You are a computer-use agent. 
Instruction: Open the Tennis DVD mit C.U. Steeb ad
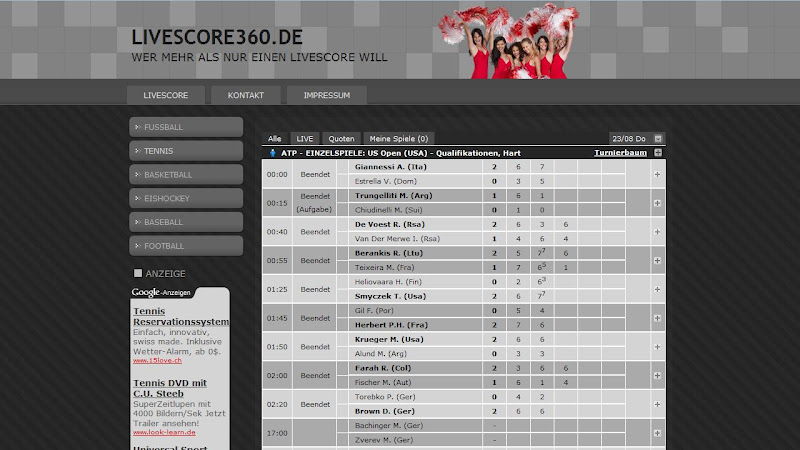pos(170,388)
